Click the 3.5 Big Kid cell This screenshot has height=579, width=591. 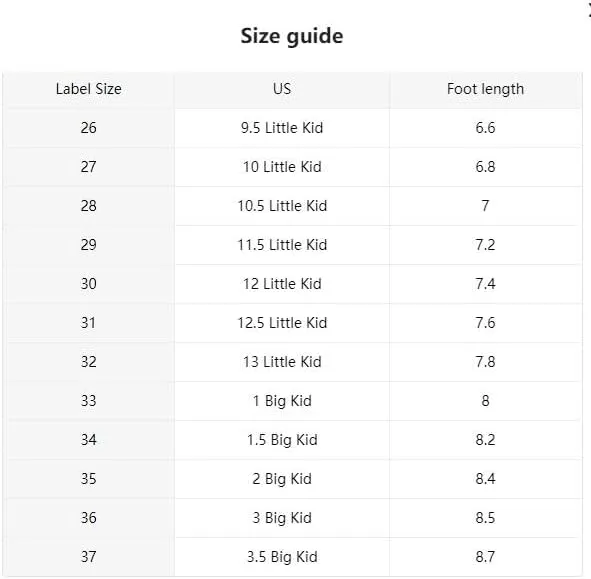pyautogui.click(x=282, y=557)
